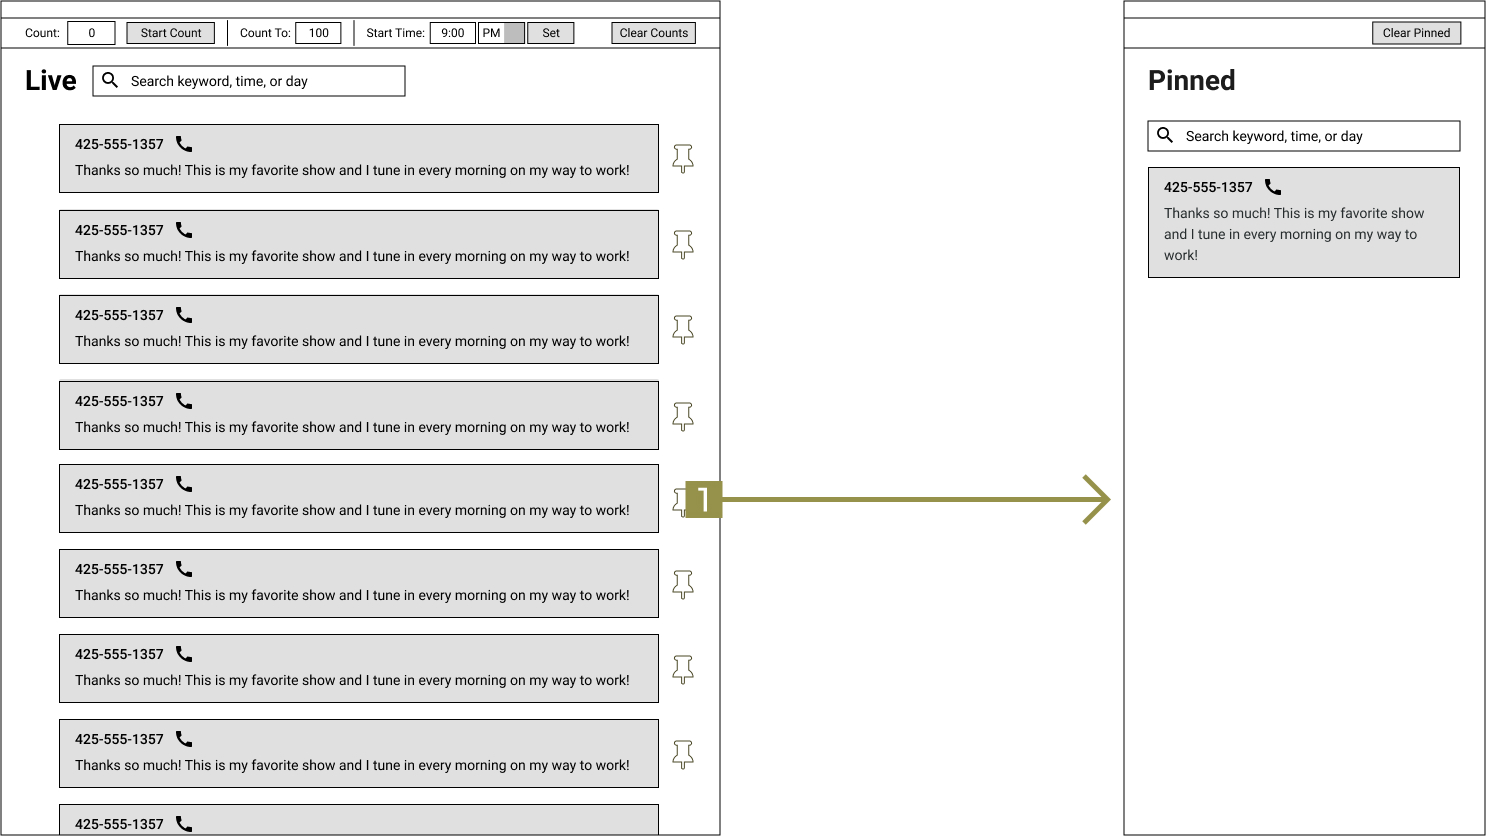1486x836 pixels.
Task: Click the Pinned heading
Action: pos(1192,80)
